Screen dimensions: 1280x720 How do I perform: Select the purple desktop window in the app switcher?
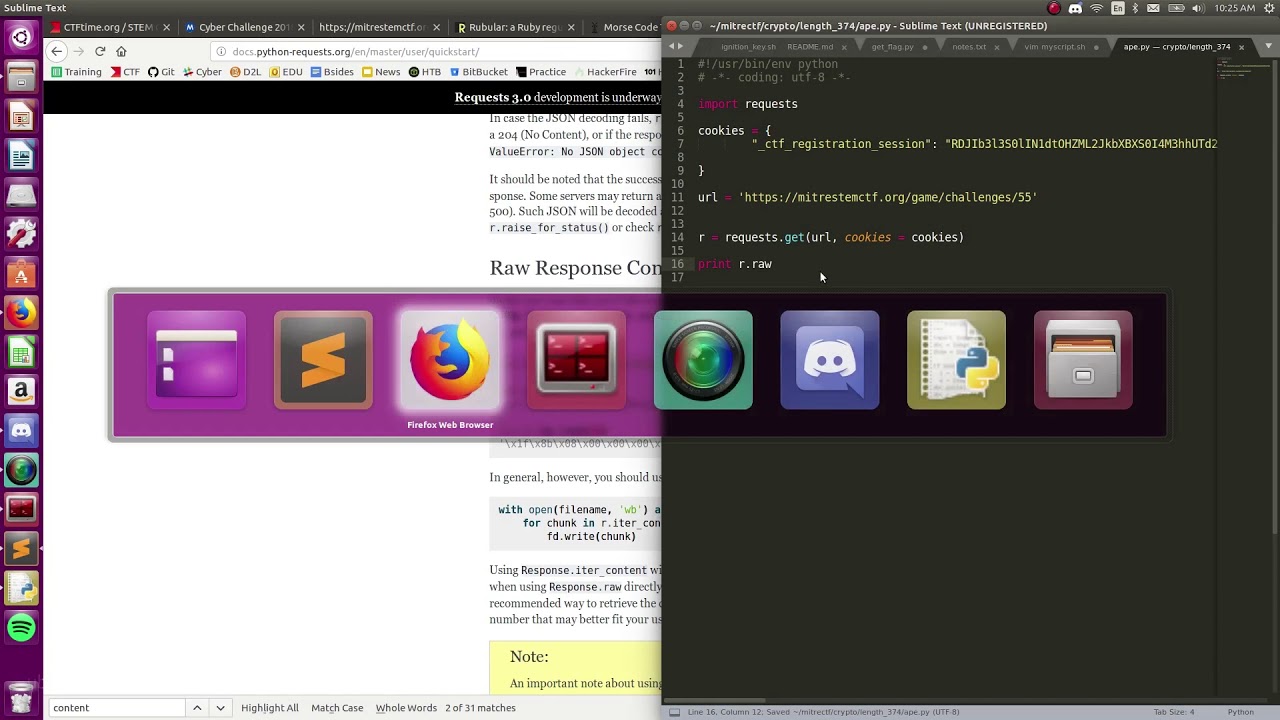196,360
